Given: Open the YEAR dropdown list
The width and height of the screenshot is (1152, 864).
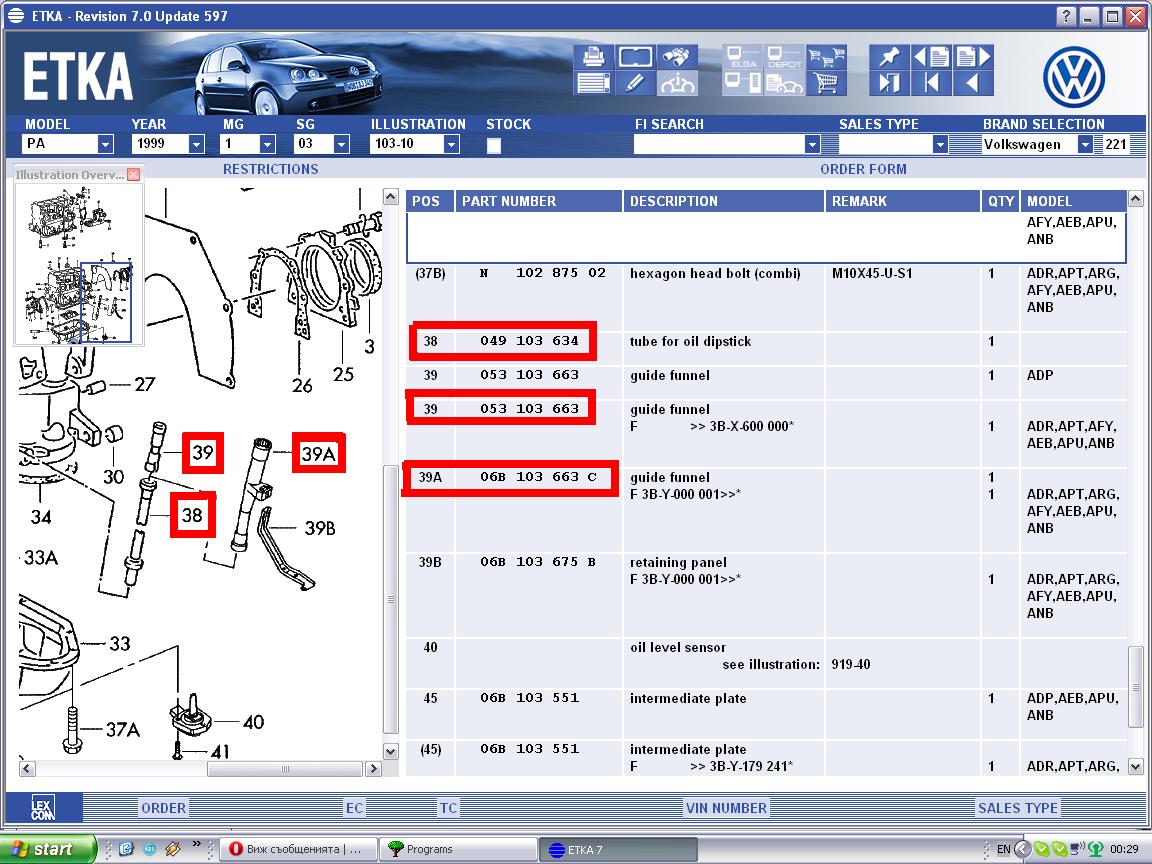Looking at the screenshot, I should pos(196,144).
